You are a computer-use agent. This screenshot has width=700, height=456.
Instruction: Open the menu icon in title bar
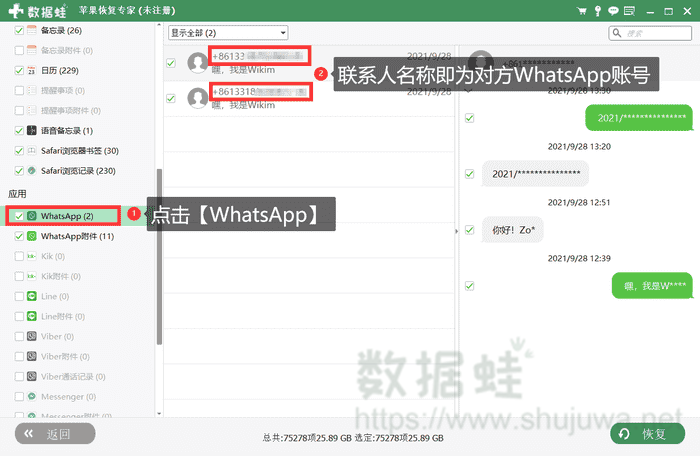click(629, 11)
